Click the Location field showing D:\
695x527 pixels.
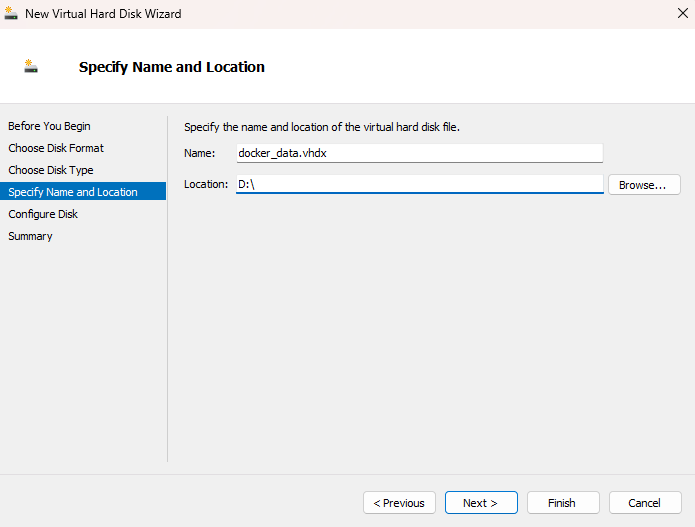click(419, 184)
